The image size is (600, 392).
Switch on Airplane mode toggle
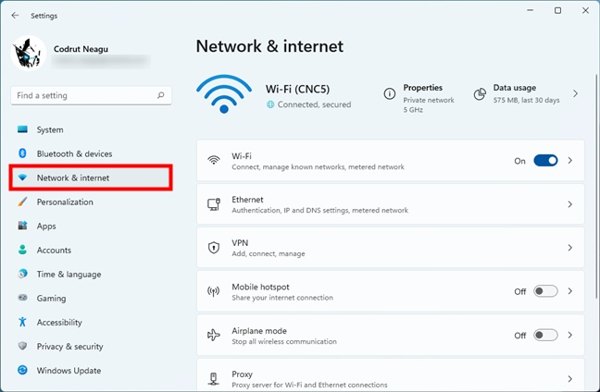[546, 335]
